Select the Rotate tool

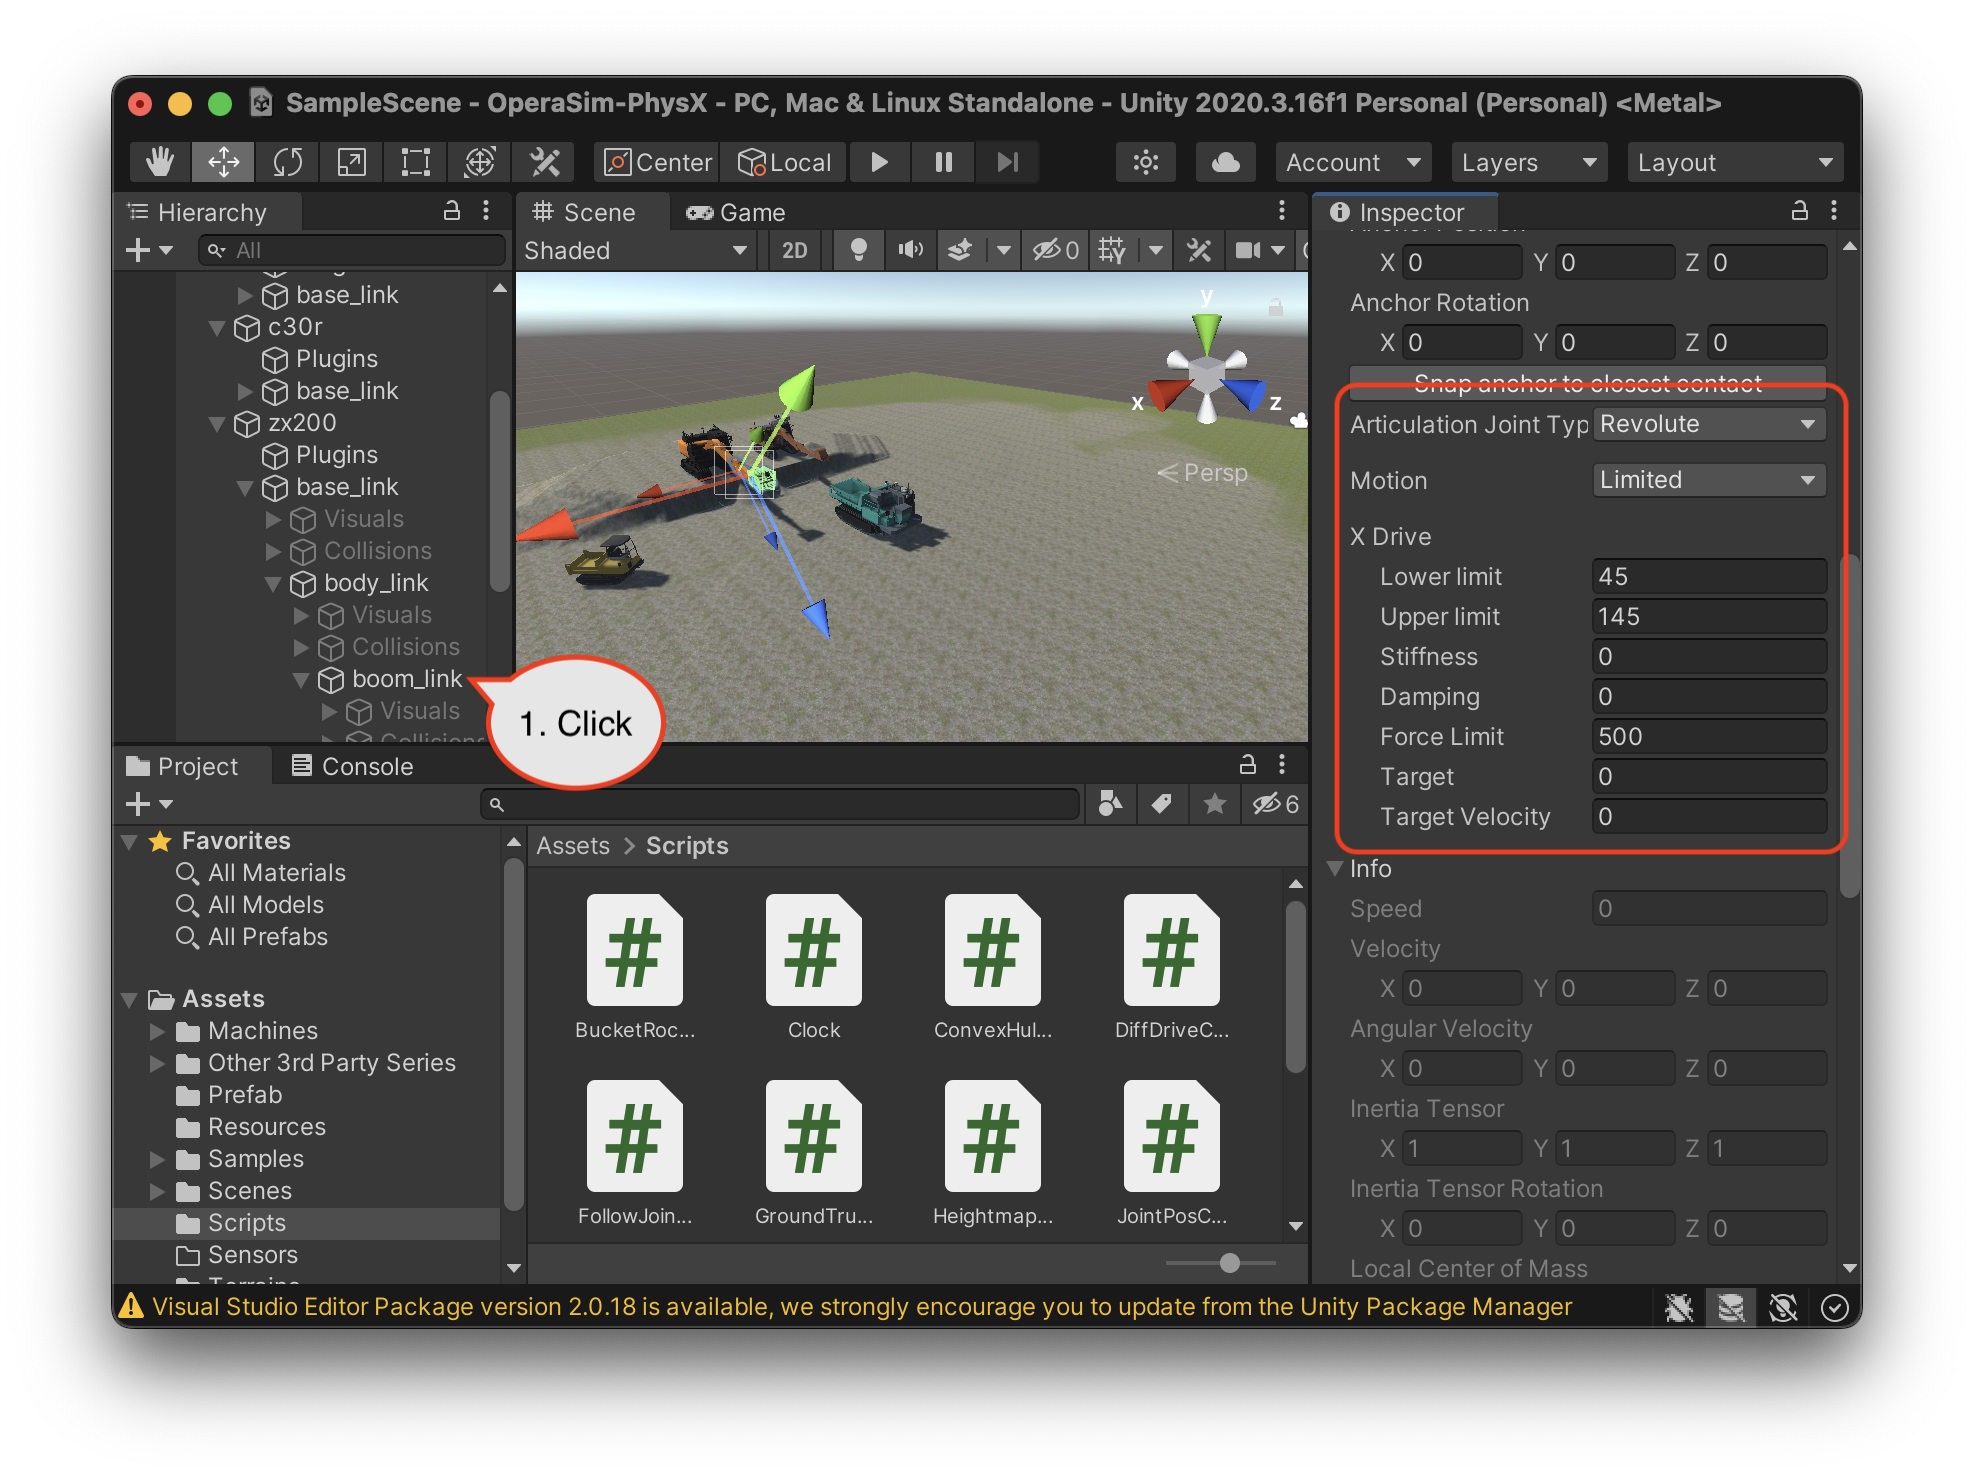[288, 162]
